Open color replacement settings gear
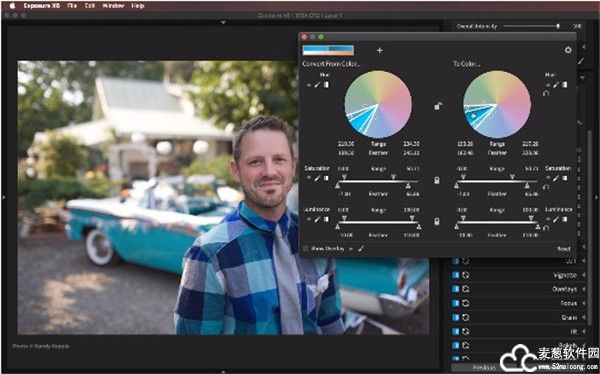The image size is (600, 374). [568, 50]
